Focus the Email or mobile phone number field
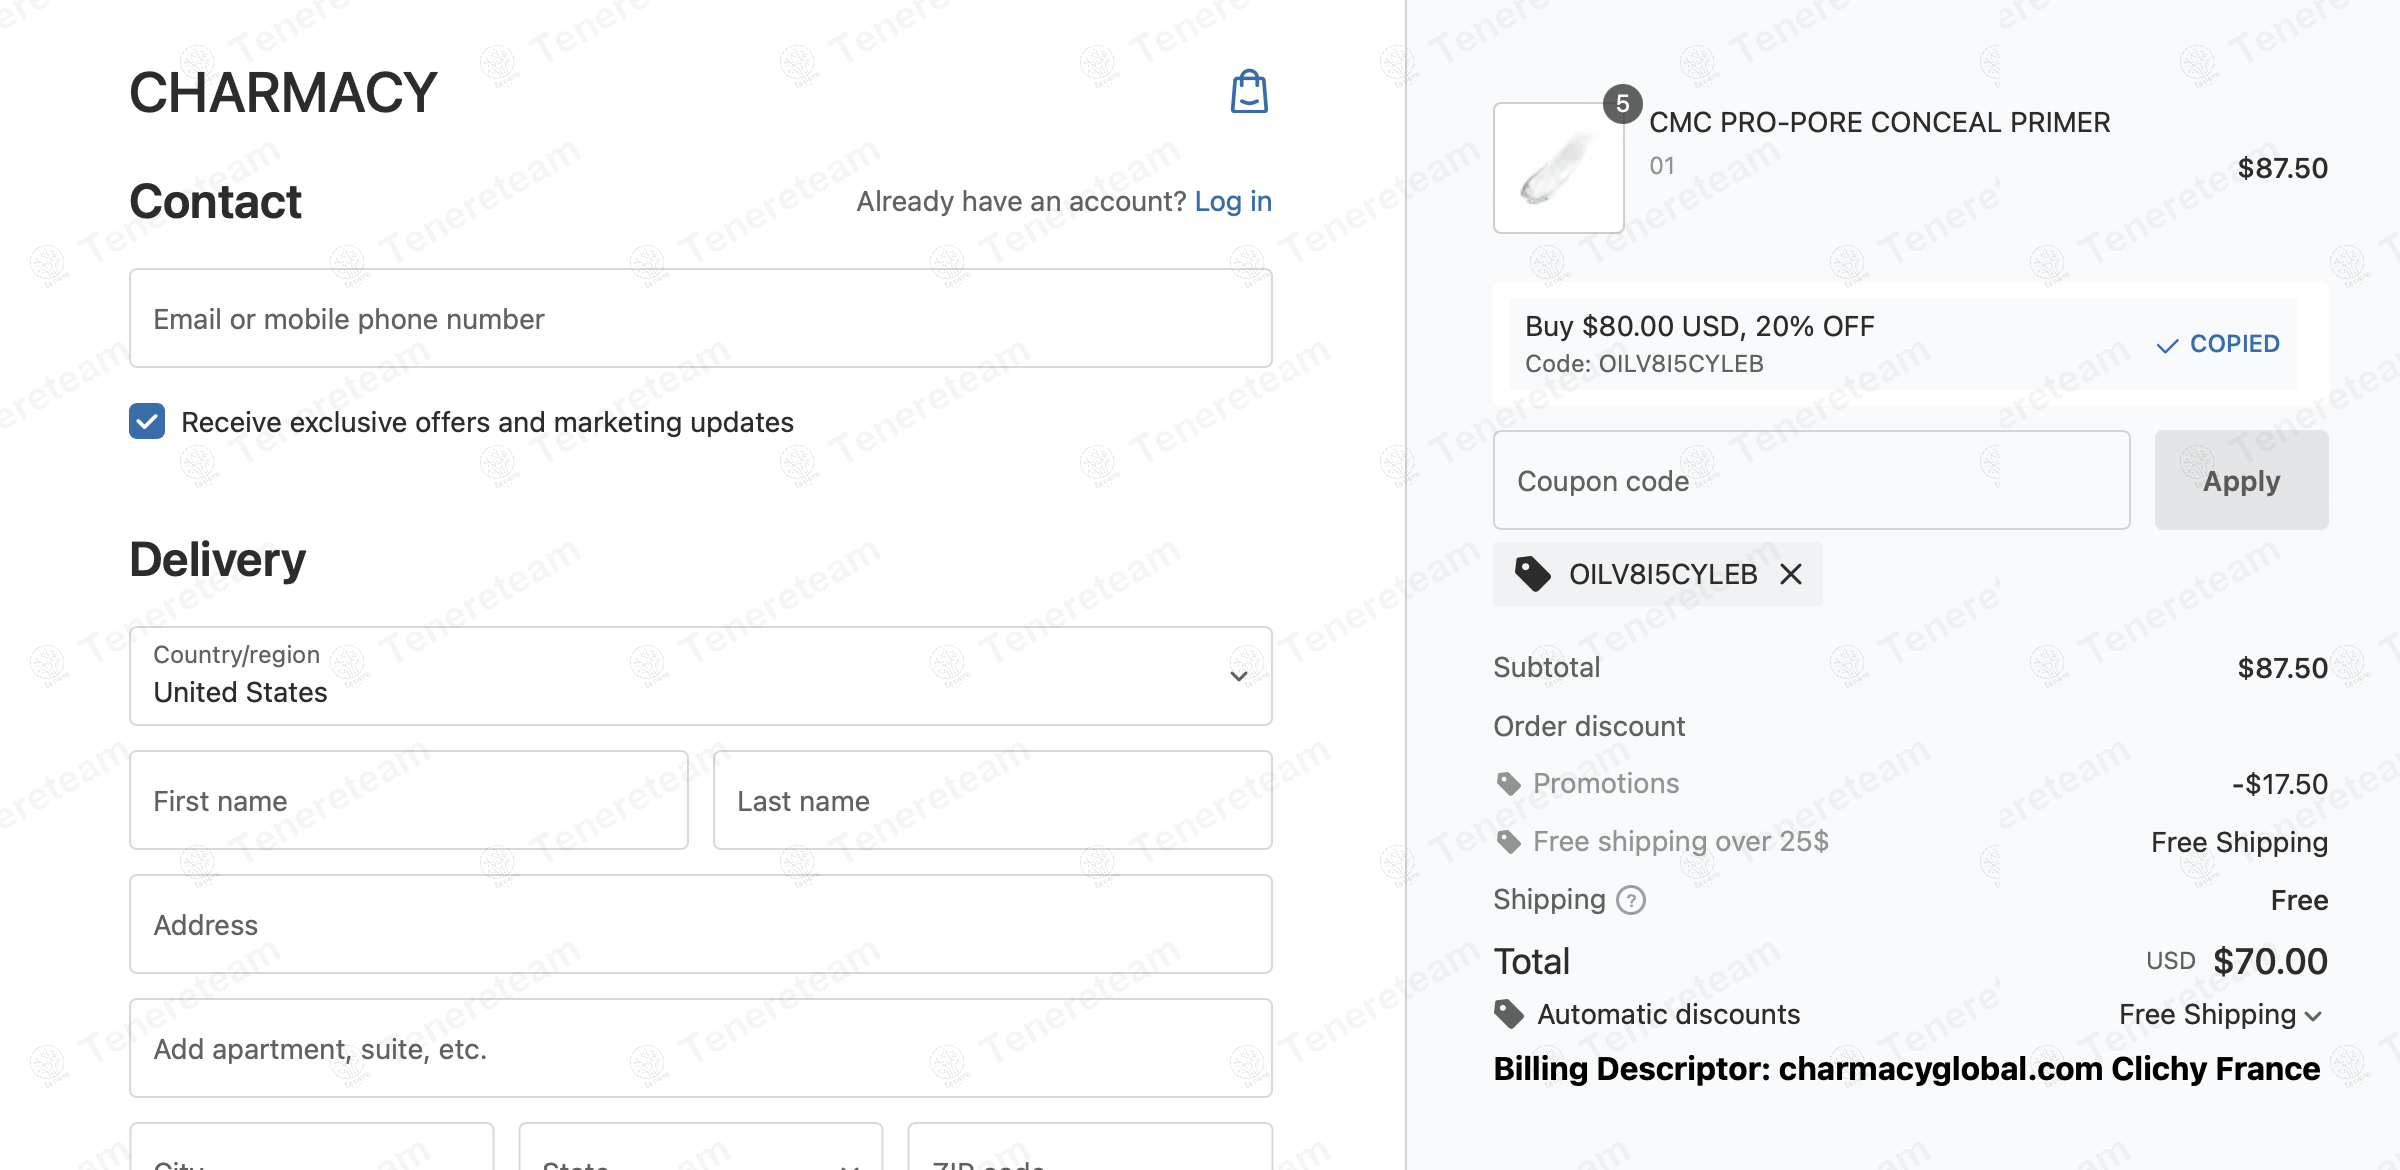Image resolution: width=2400 pixels, height=1170 pixels. click(x=700, y=318)
